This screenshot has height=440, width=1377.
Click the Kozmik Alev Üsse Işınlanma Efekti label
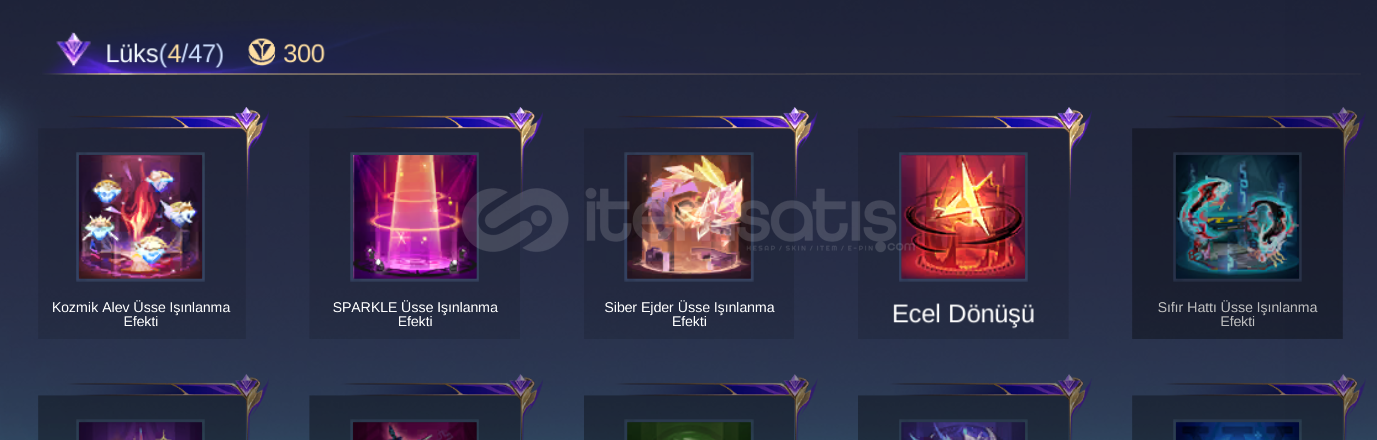click(x=141, y=314)
